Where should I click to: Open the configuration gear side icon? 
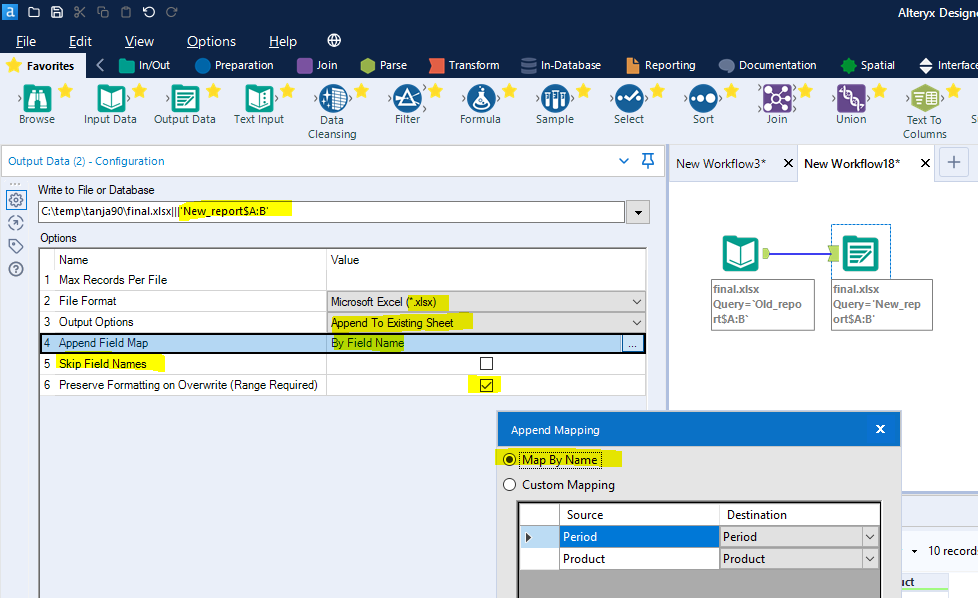[x=16, y=200]
